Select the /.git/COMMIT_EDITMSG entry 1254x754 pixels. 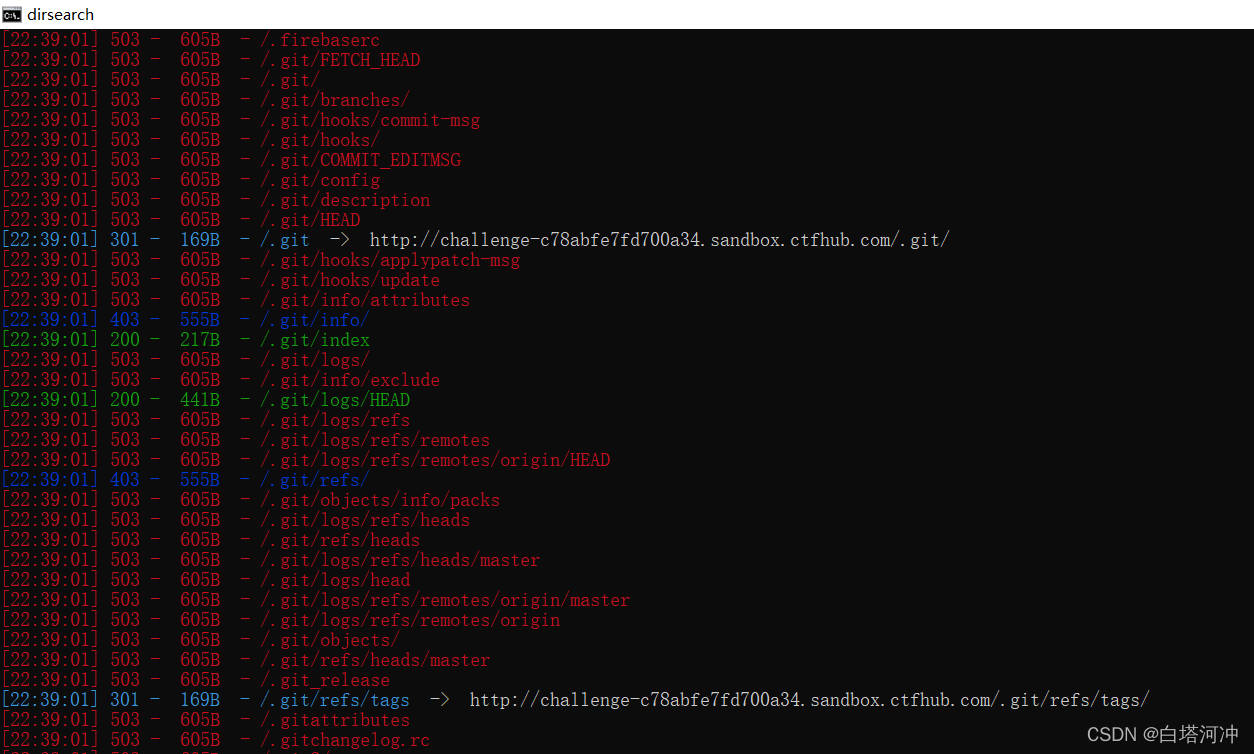[x=360, y=159]
